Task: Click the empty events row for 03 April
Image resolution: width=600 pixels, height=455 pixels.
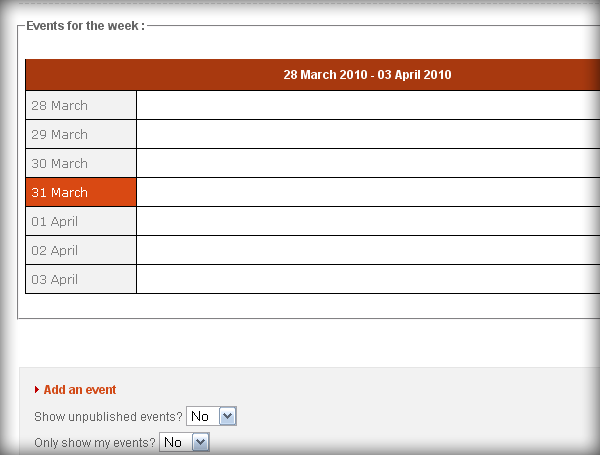Action: [367, 279]
